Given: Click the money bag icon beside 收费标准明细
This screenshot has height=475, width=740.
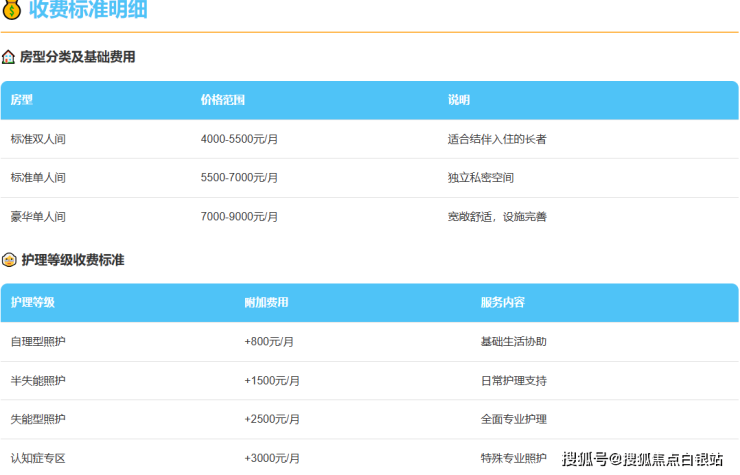Looking at the screenshot, I should pyautogui.click(x=12, y=12).
